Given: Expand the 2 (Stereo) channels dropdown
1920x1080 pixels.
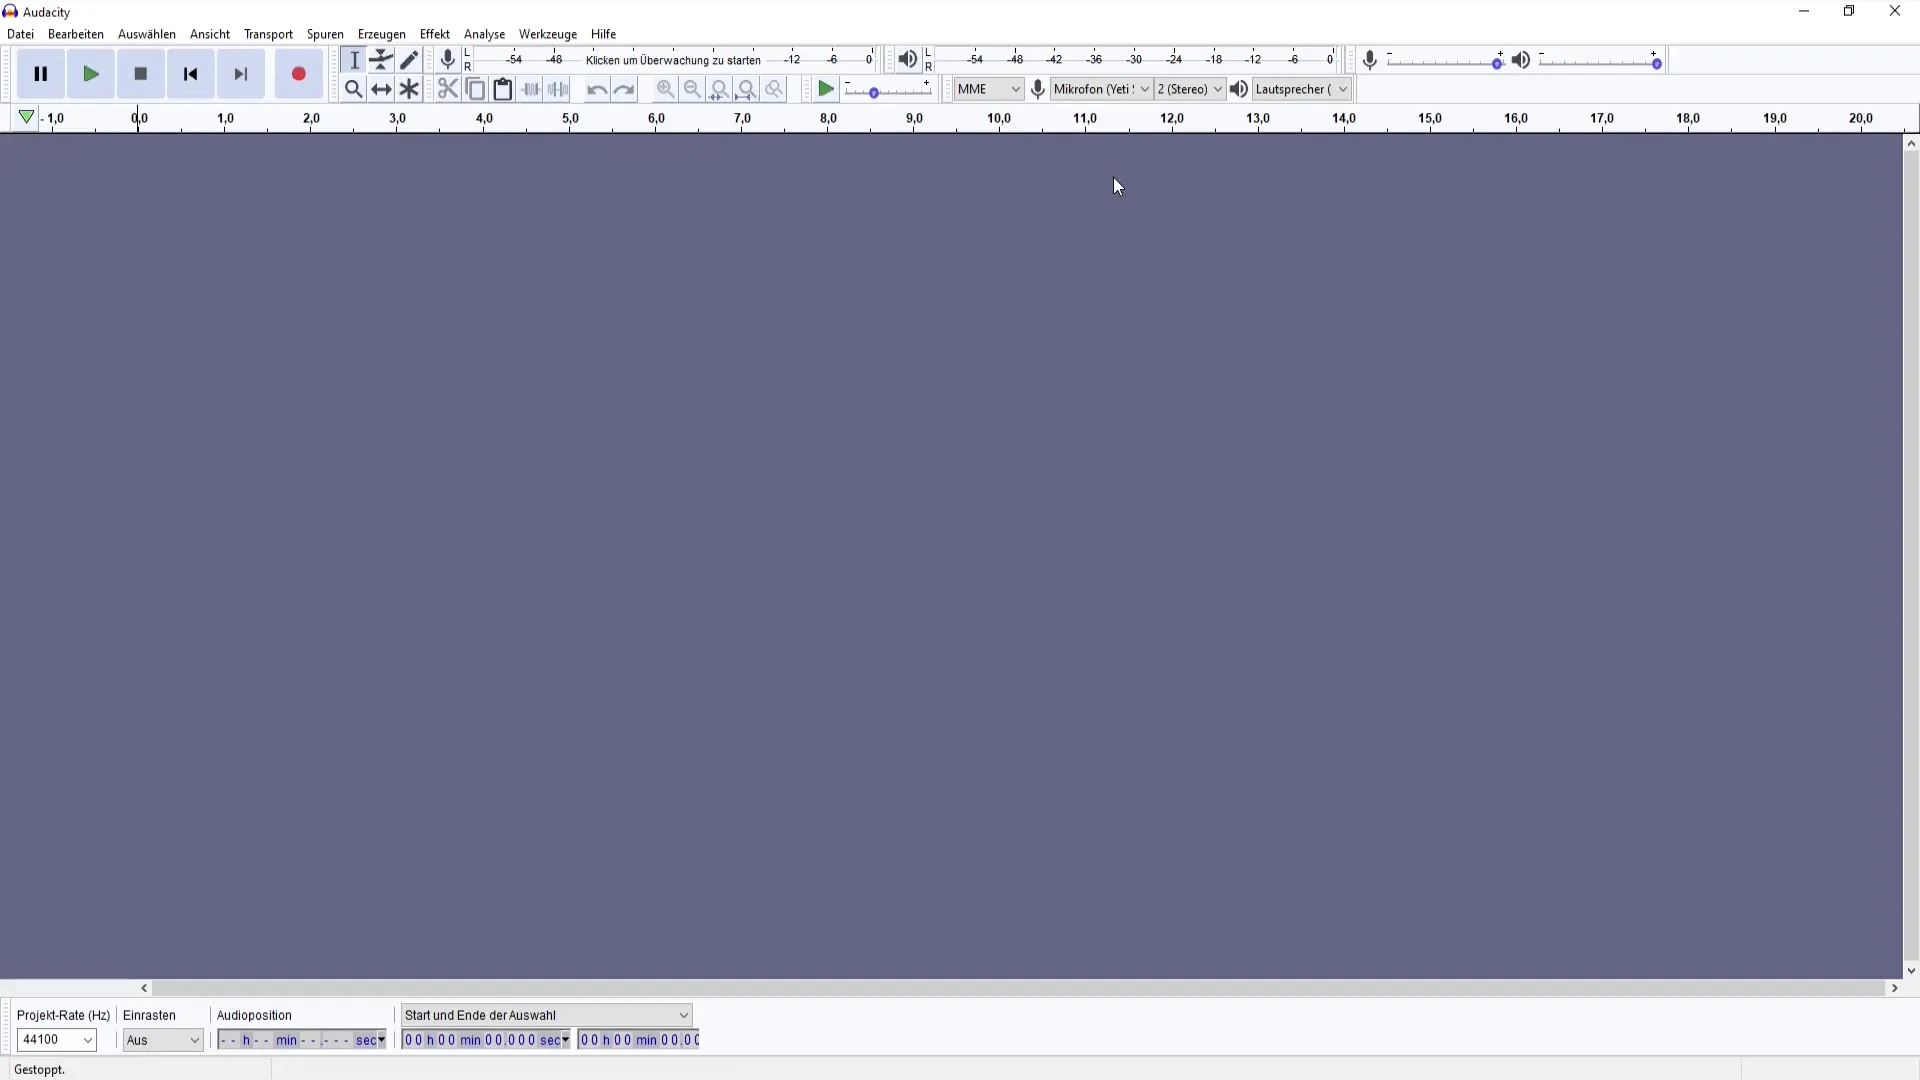Looking at the screenshot, I should [1189, 89].
